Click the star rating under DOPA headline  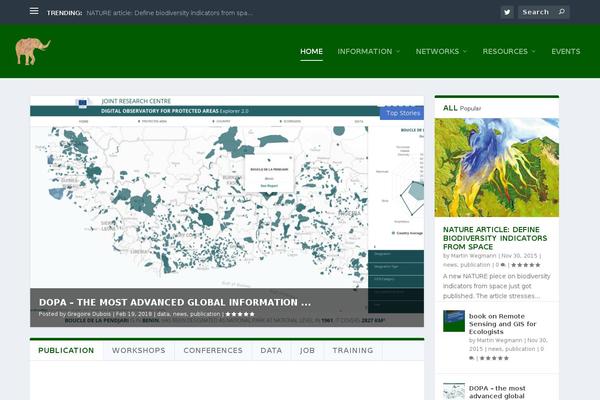pyautogui.click(x=240, y=314)
